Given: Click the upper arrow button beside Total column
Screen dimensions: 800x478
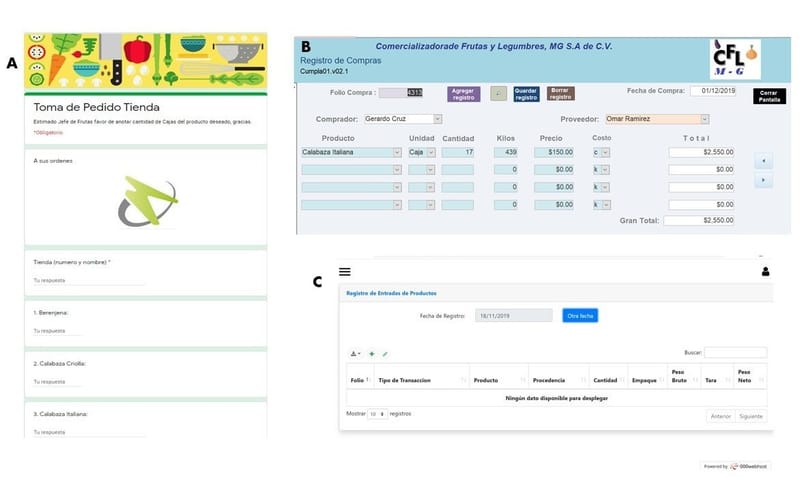Looking at the screenshot, I should [x=763, y=161].
